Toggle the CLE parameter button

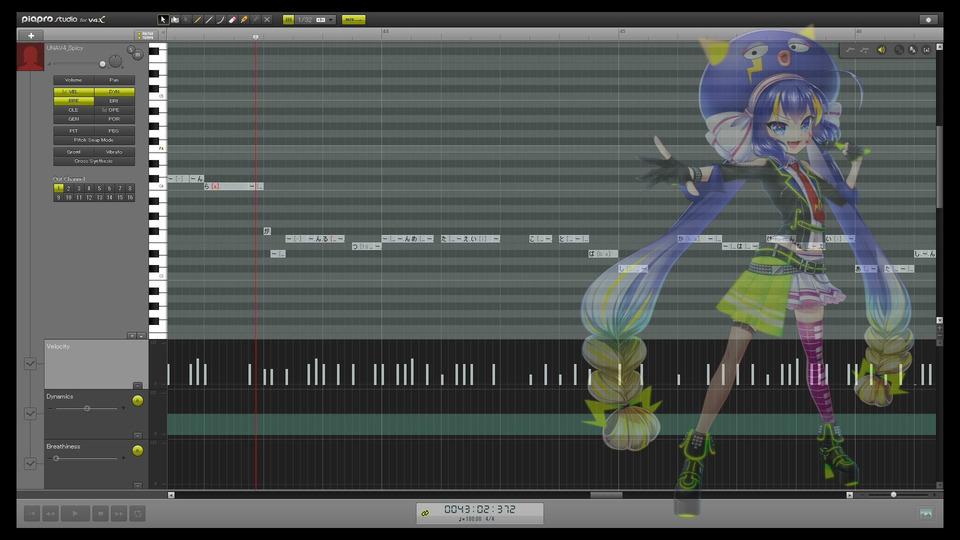click(73, 110)
